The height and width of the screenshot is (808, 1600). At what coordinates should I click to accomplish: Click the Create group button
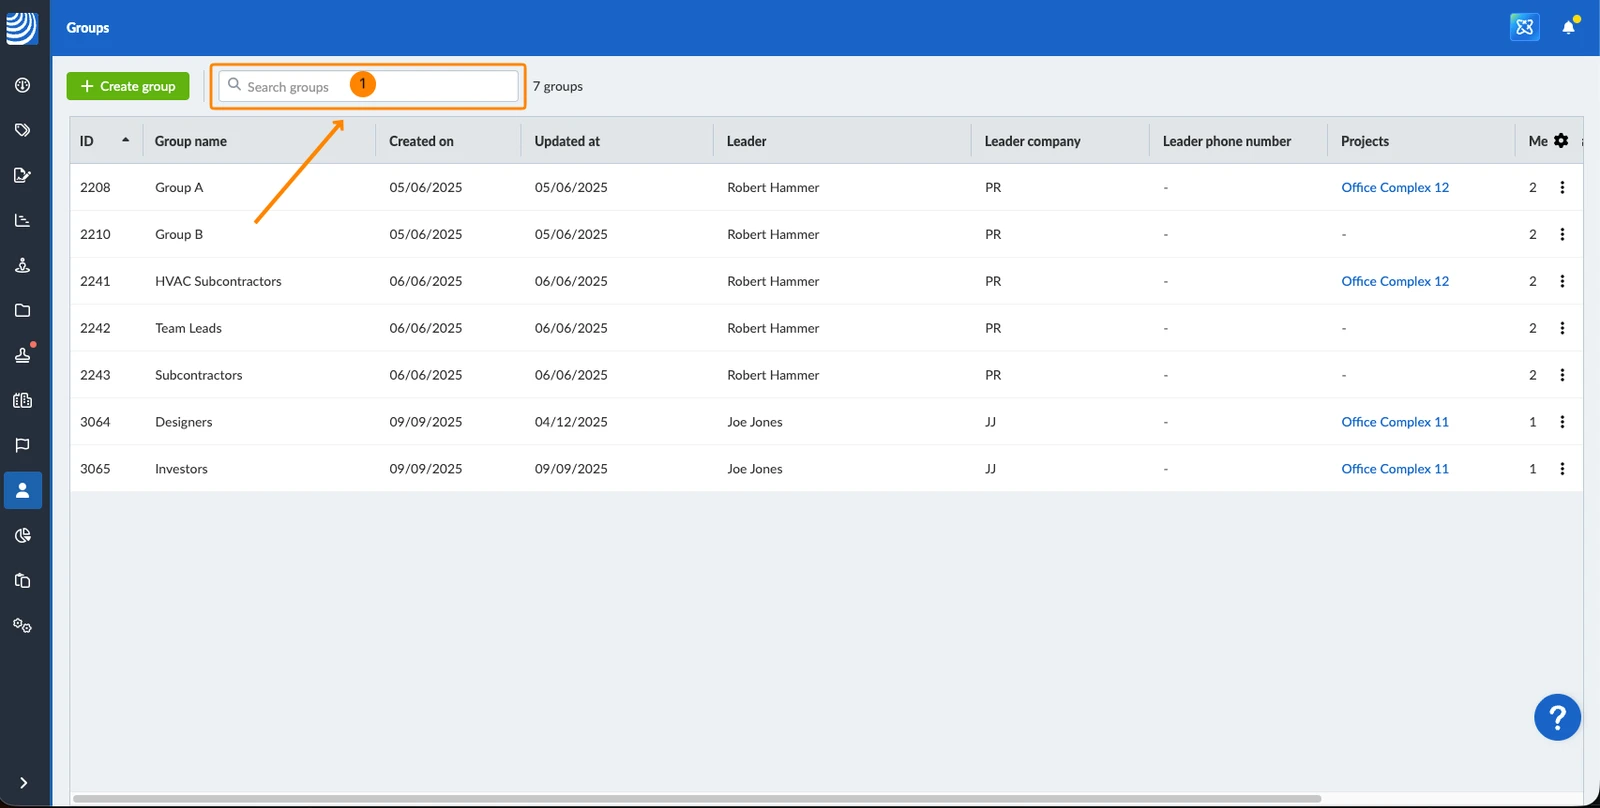tap(128, 86)
